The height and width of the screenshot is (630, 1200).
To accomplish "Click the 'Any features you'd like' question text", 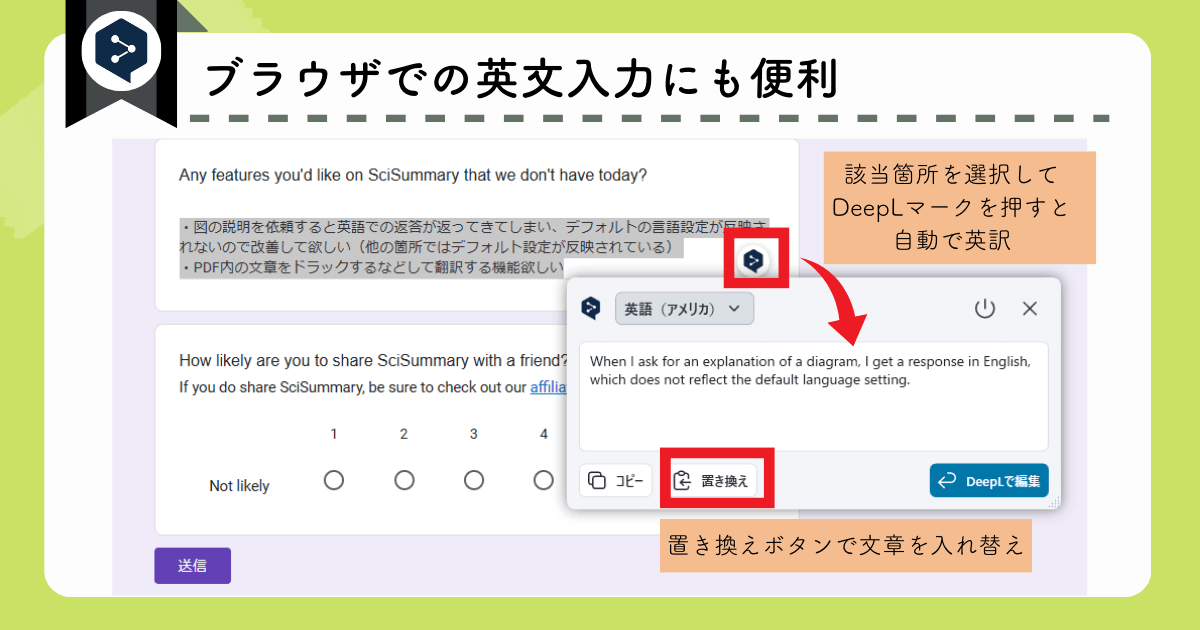I will [x=413, y=175].
